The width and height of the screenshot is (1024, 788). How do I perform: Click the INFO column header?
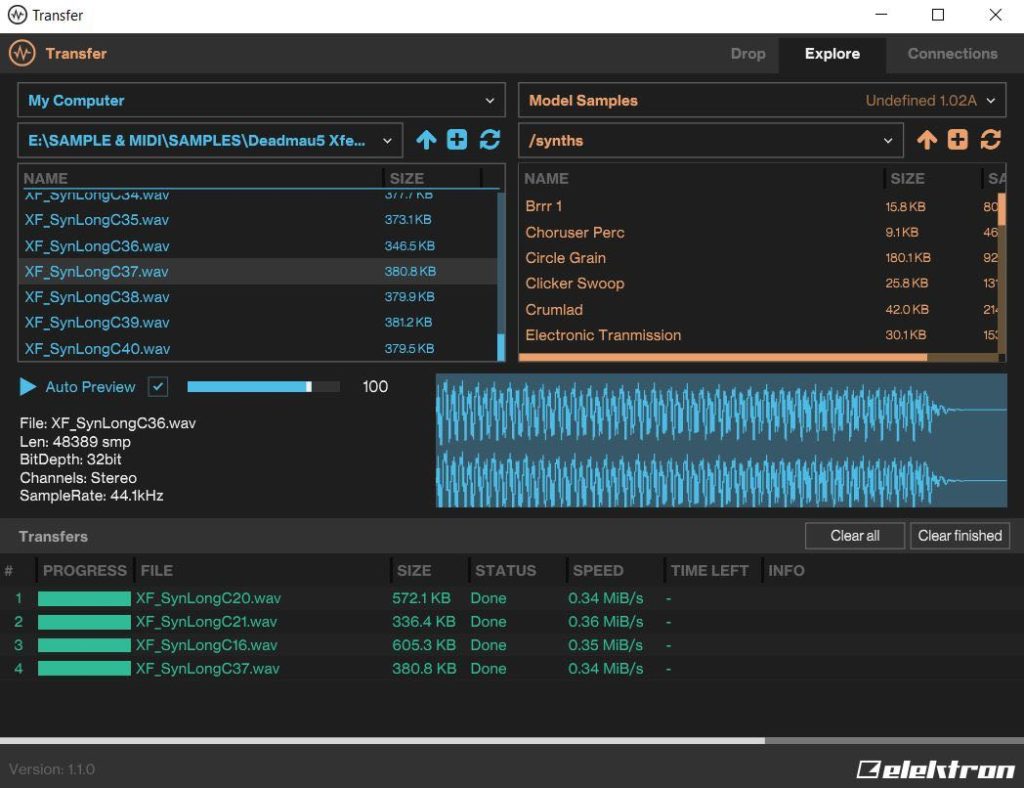point(786,571)
